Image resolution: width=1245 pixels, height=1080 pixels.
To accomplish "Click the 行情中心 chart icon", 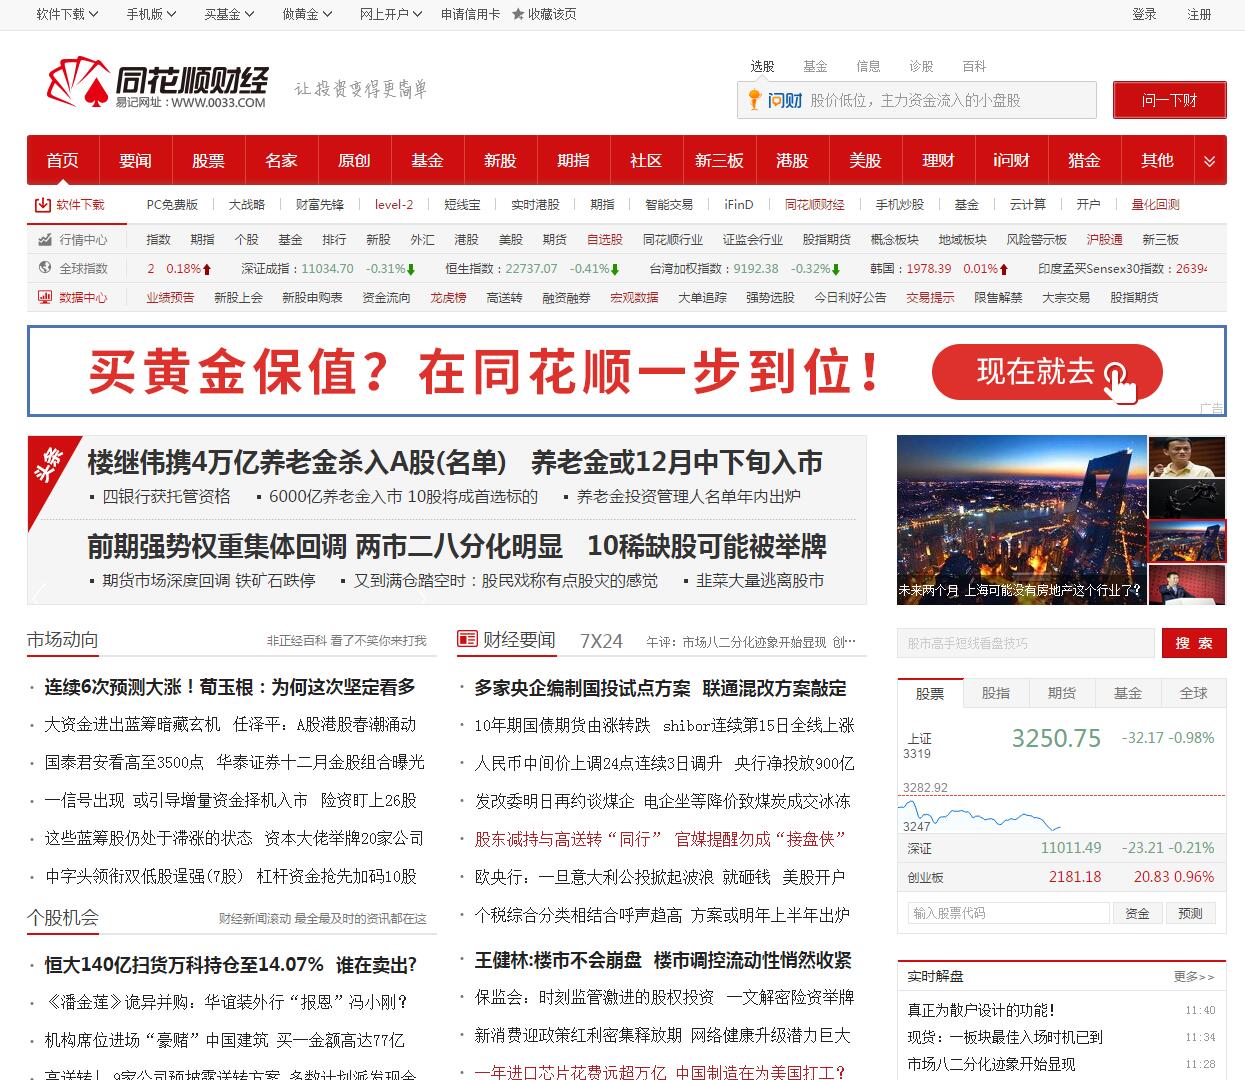I will (45, 240).
